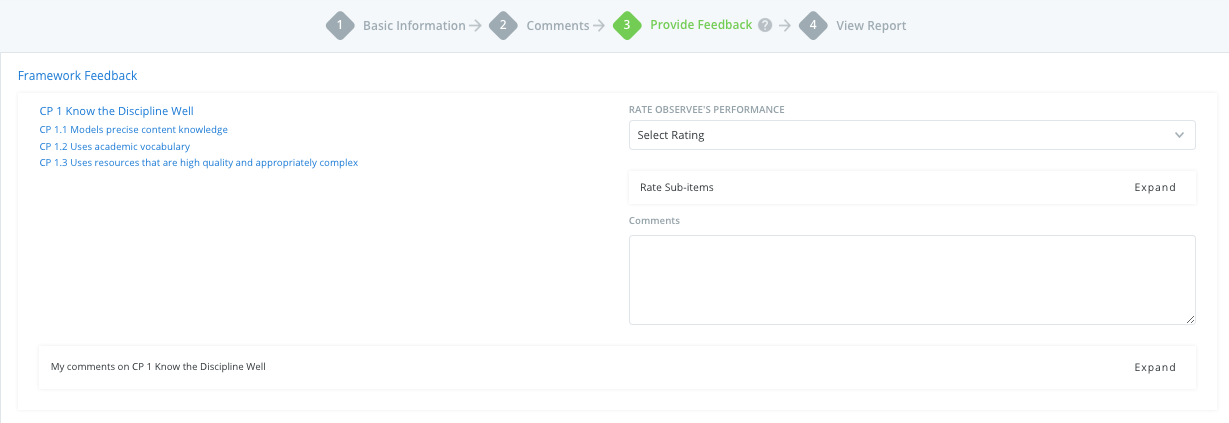Go to the Comments step
Screen dimensions: 1229x423
point(558,26)
